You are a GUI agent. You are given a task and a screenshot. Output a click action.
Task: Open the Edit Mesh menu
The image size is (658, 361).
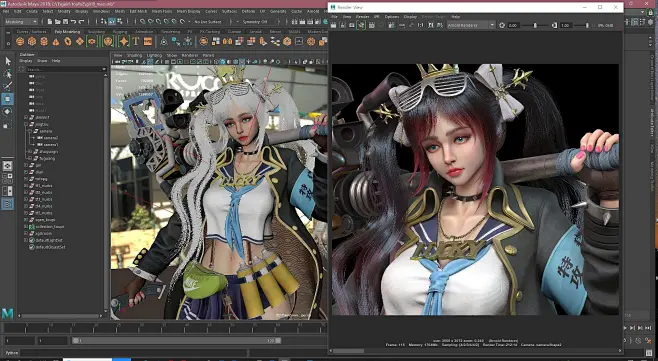pos(138,11)
